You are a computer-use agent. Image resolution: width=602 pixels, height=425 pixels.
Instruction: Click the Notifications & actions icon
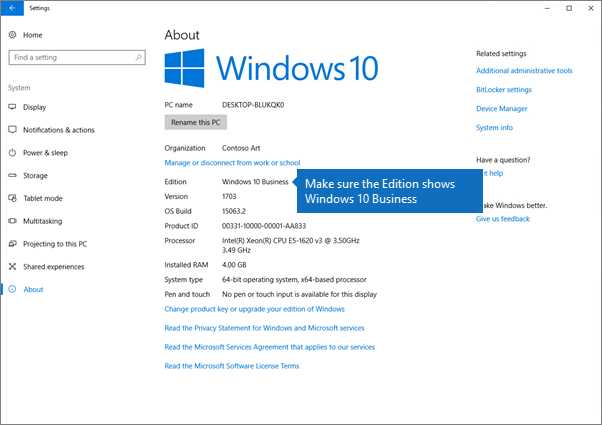12,130
